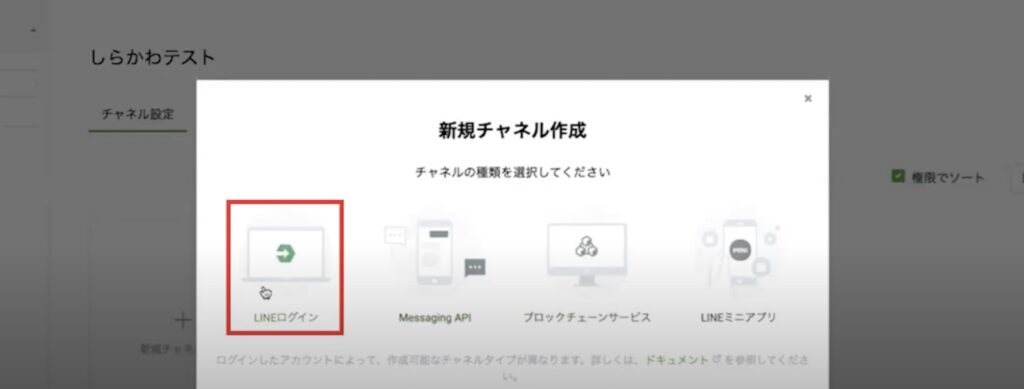Click the ブロックチェーンサービス label
Screen dimensions: 1024x389
(586, 318)
